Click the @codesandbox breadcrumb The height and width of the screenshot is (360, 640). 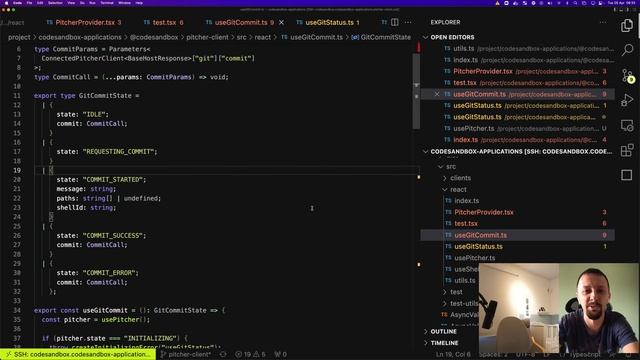pyautogui.click(x=154, y=37)
